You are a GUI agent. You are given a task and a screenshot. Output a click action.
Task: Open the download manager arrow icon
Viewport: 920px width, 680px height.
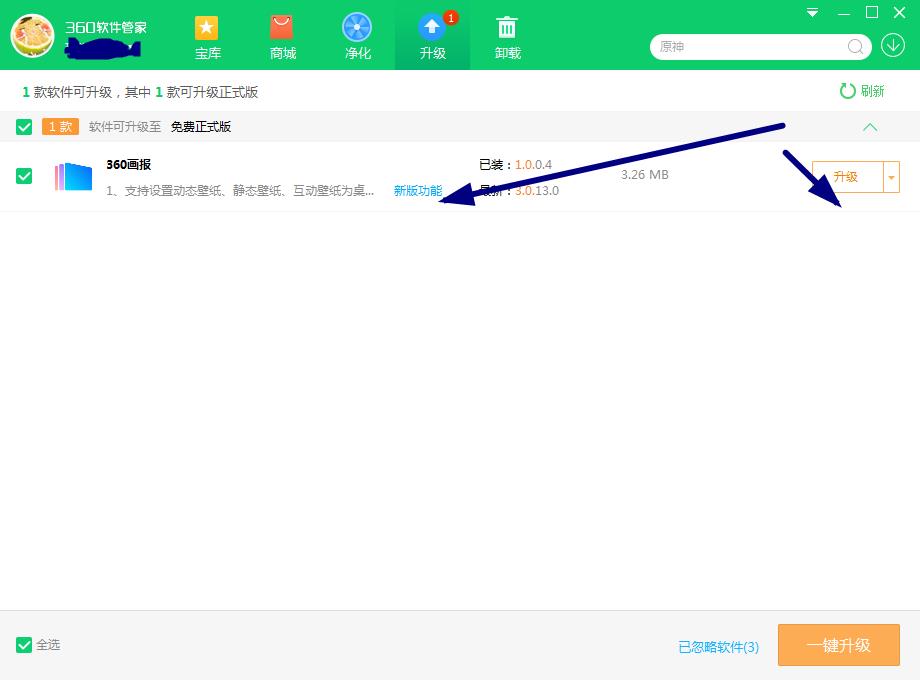click(892, 46)
